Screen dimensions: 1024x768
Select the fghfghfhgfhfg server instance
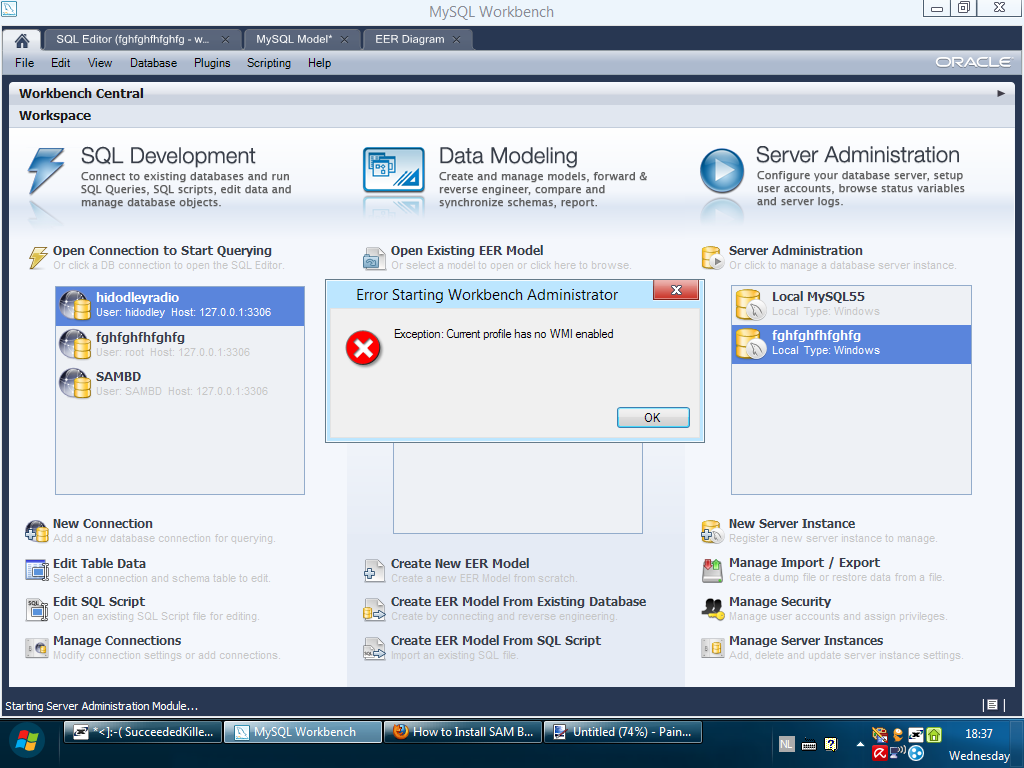(851, 344)
